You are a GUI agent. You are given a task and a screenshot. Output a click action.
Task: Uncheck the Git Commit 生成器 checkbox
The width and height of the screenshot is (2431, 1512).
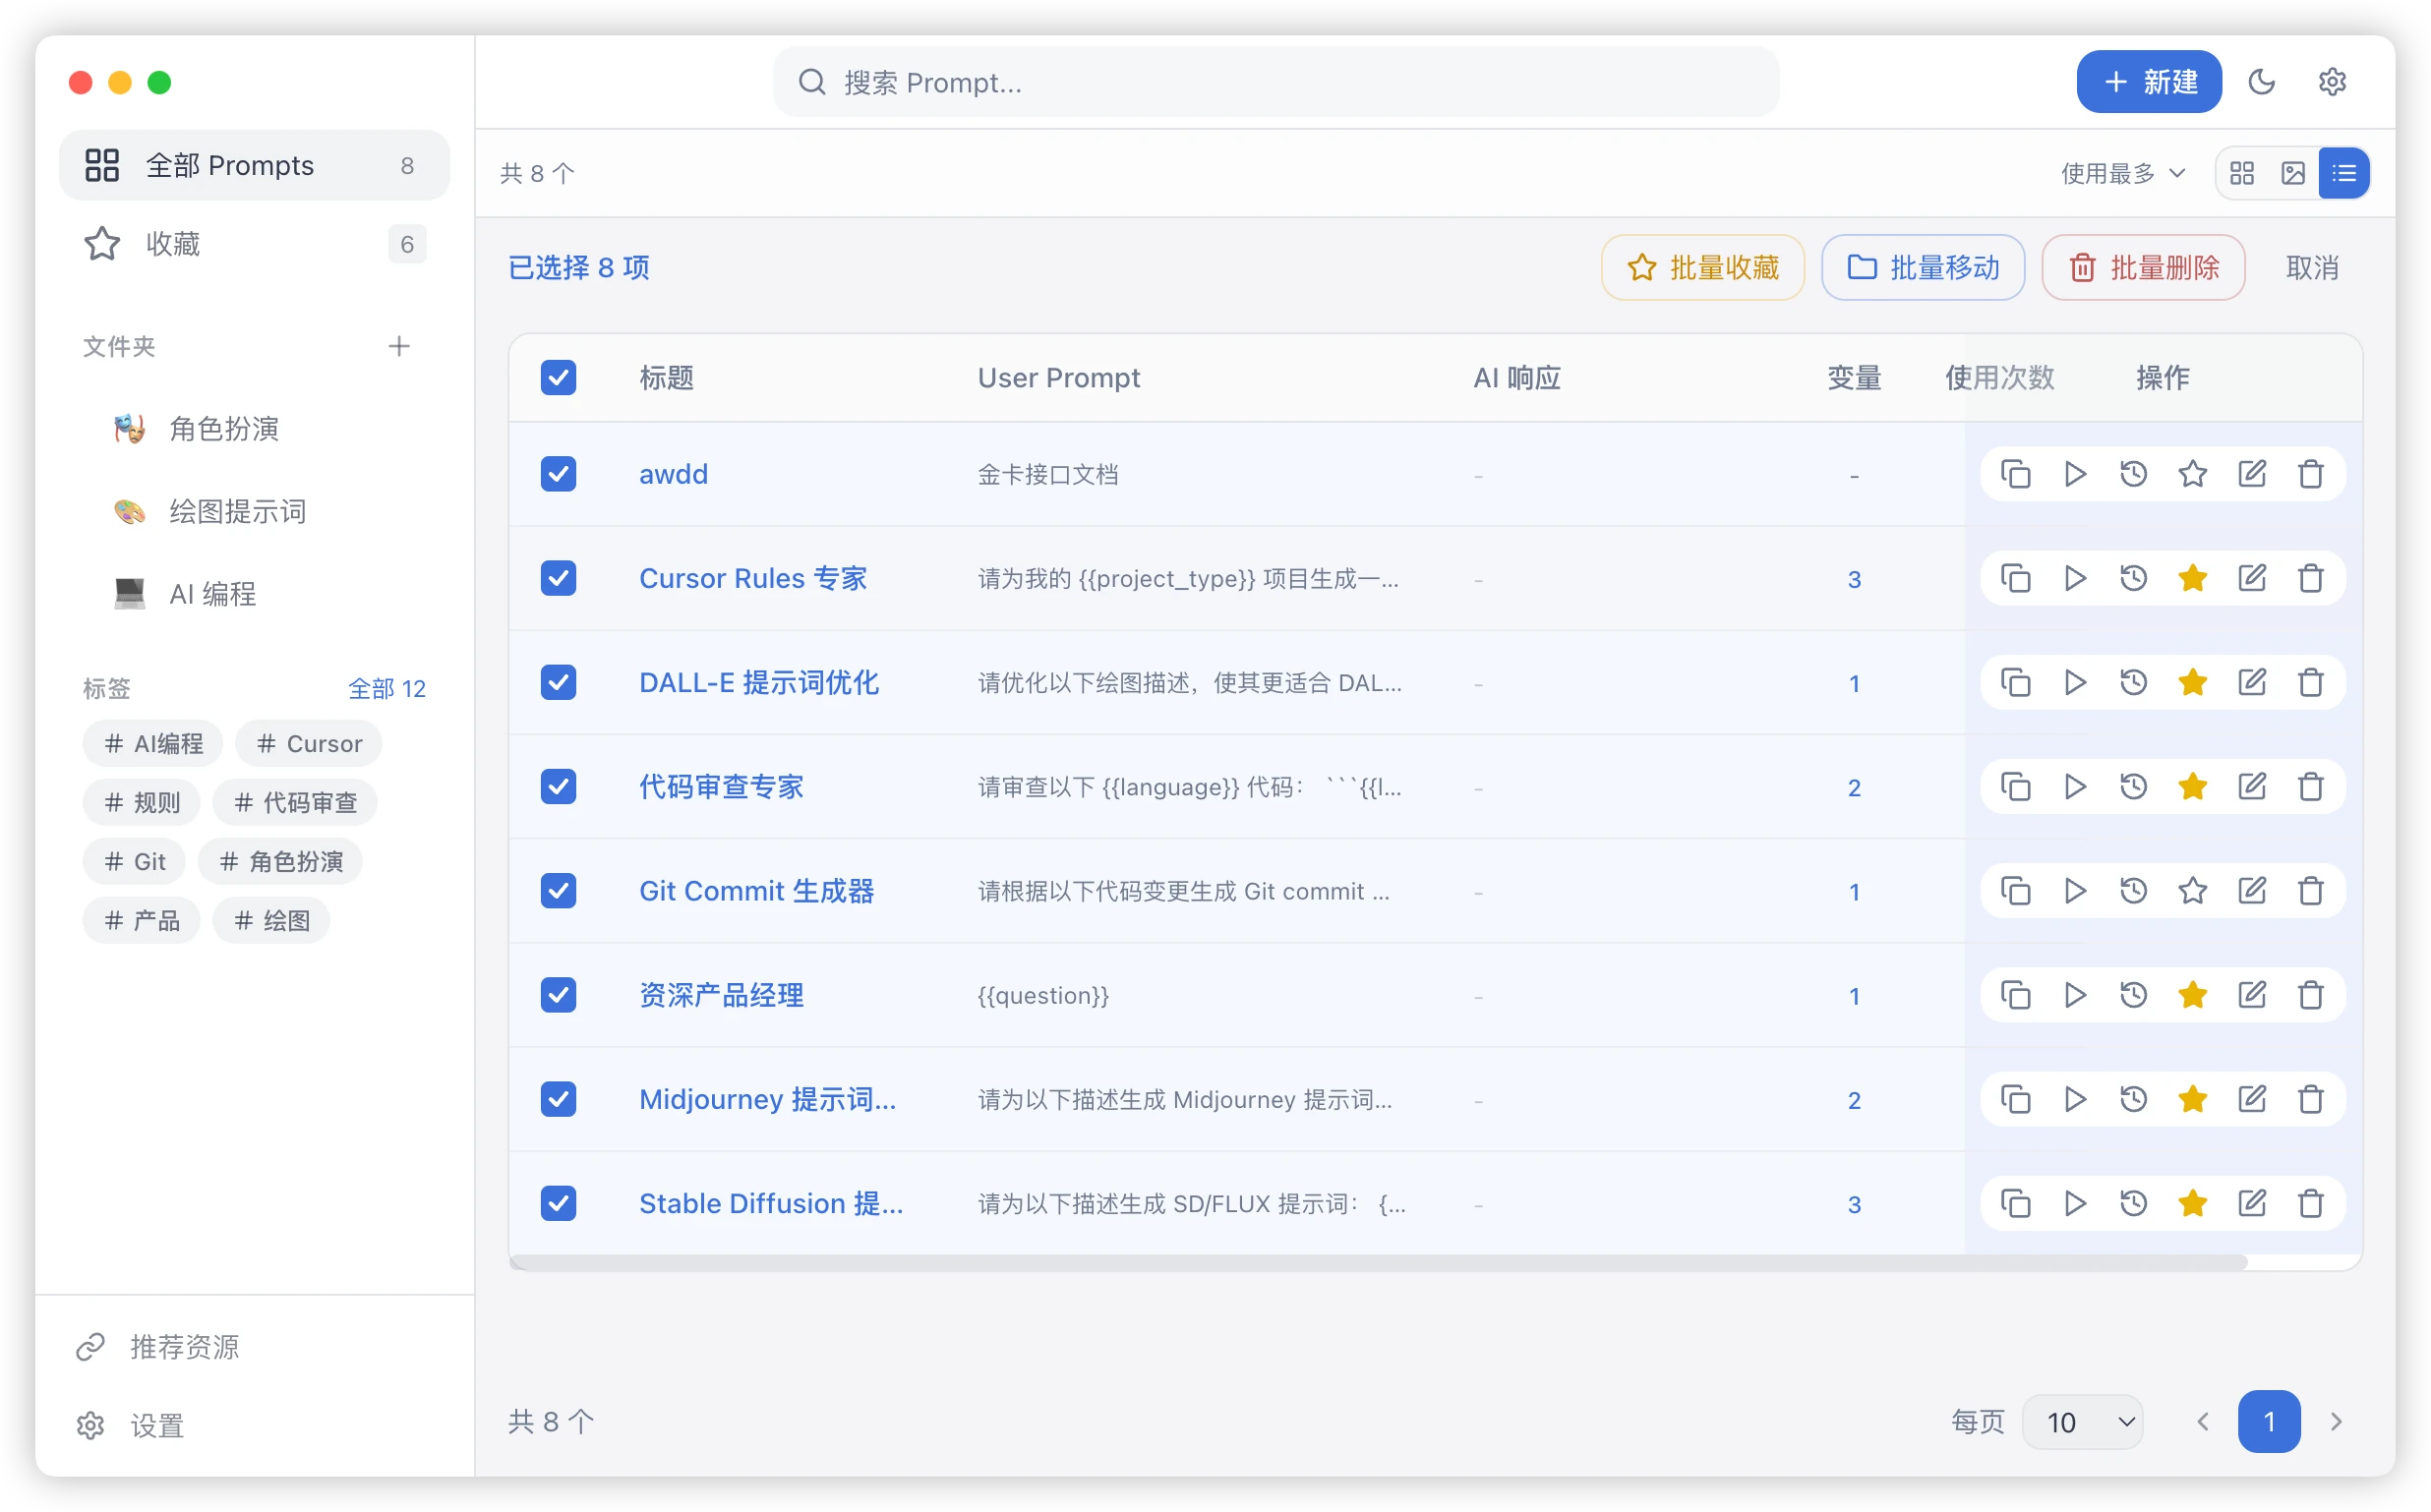coord(558,891)
